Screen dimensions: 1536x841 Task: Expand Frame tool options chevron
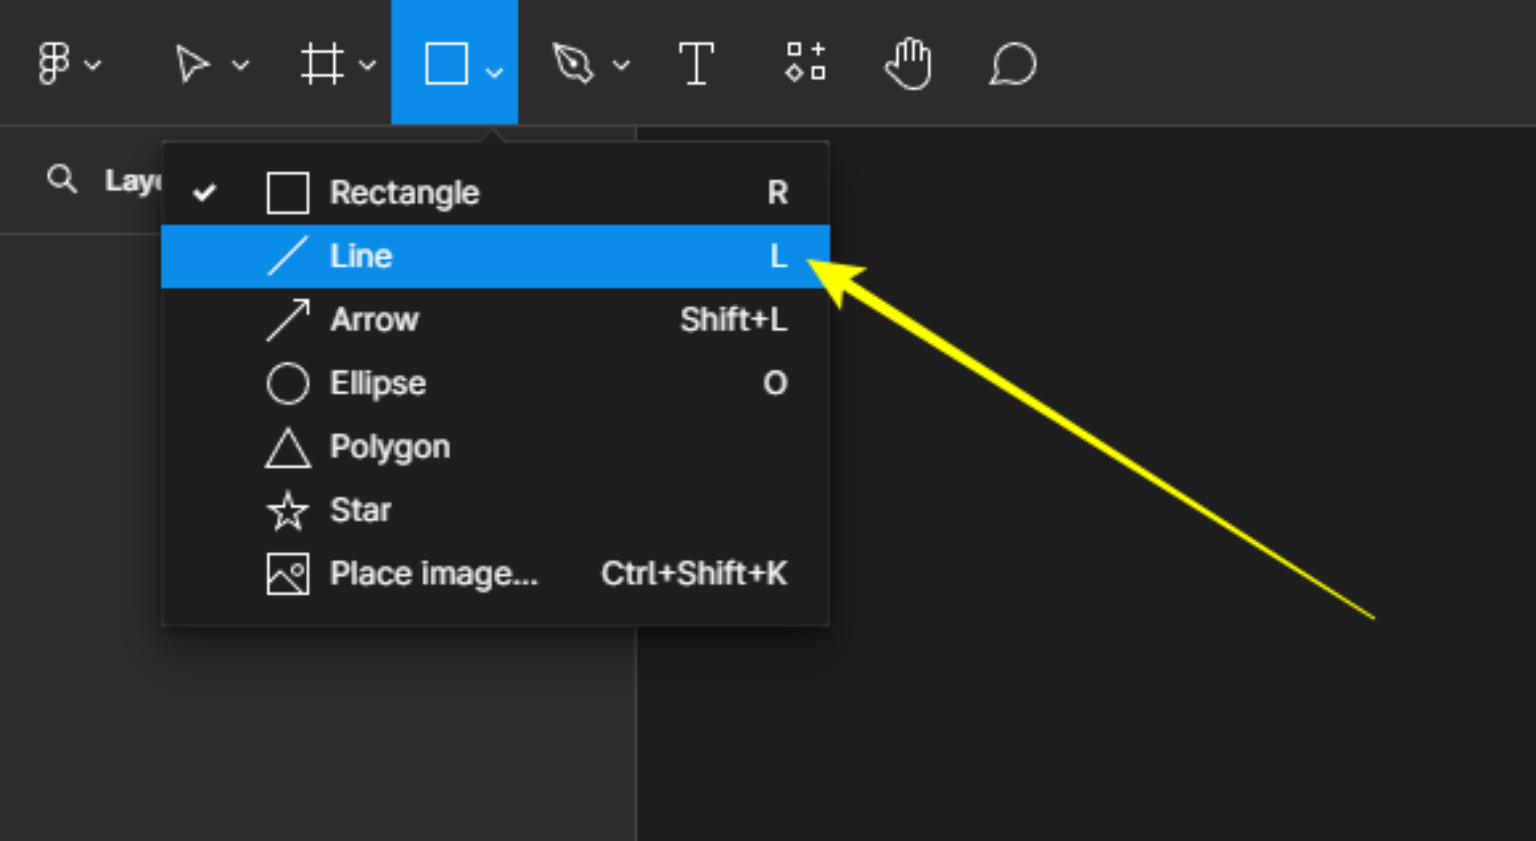point(368,66)
